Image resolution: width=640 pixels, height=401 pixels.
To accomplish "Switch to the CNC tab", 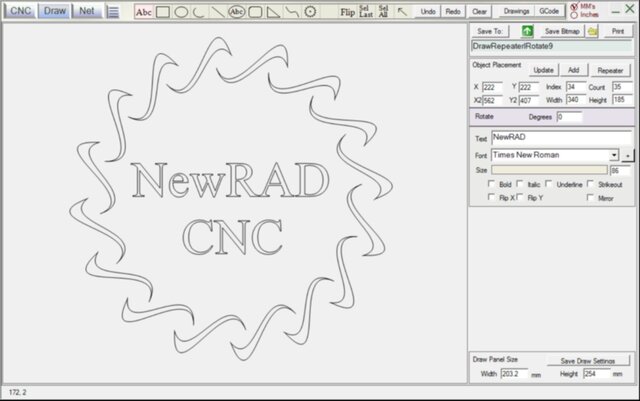I will point(20,11).
